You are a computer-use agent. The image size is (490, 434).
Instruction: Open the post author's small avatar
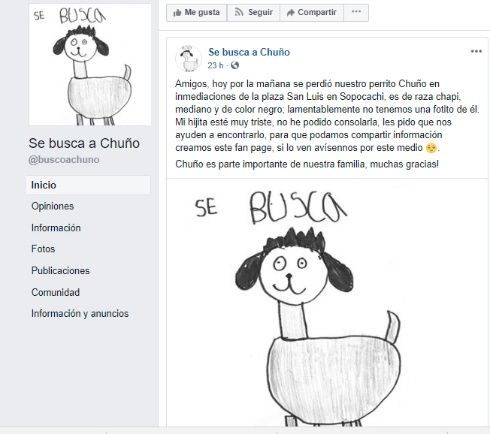click(188, 58)
